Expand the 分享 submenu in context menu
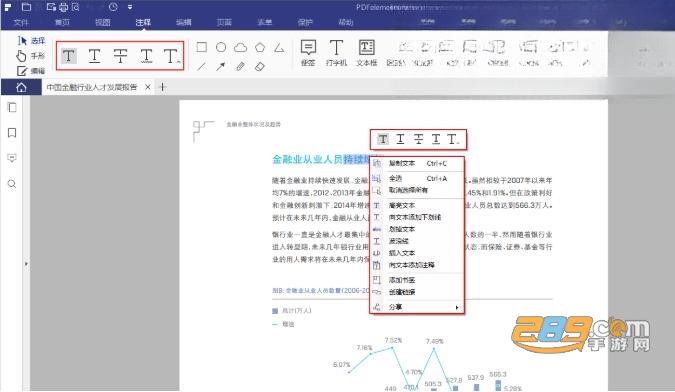 pos(418,307)
